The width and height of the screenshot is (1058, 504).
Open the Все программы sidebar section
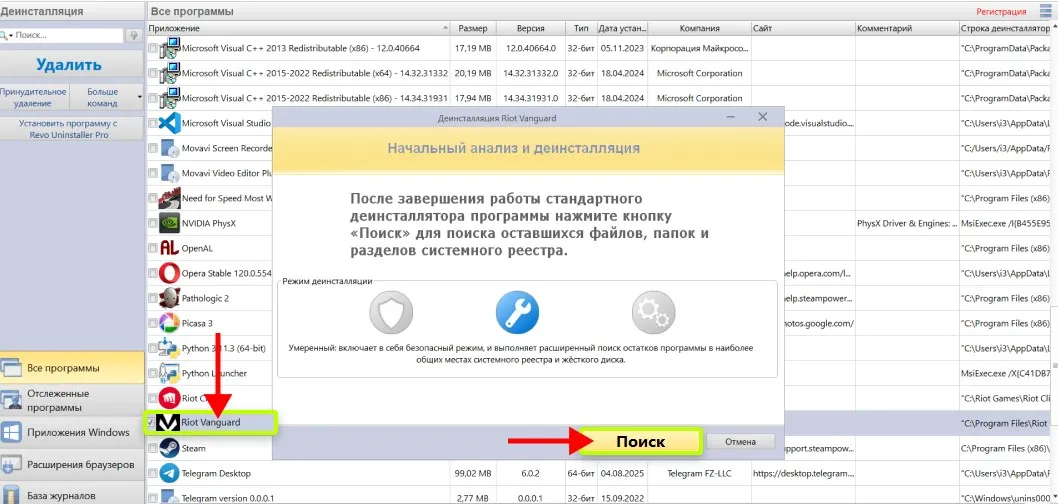click(x=72, y=368)
